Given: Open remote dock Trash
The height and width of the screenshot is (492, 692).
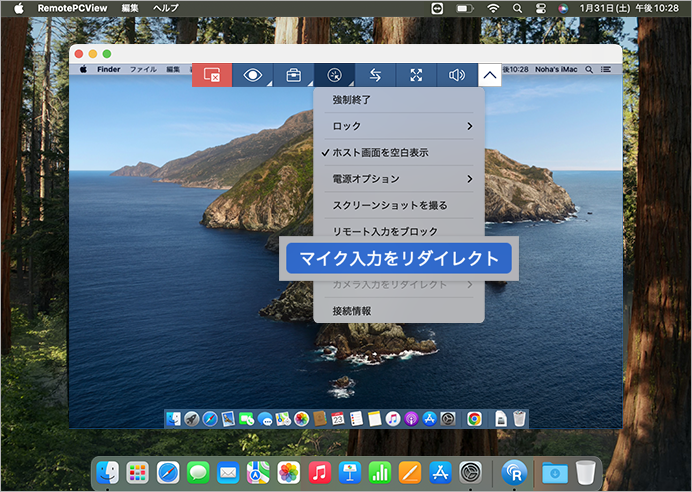Looking at the screenshot, I should point(519,418).
